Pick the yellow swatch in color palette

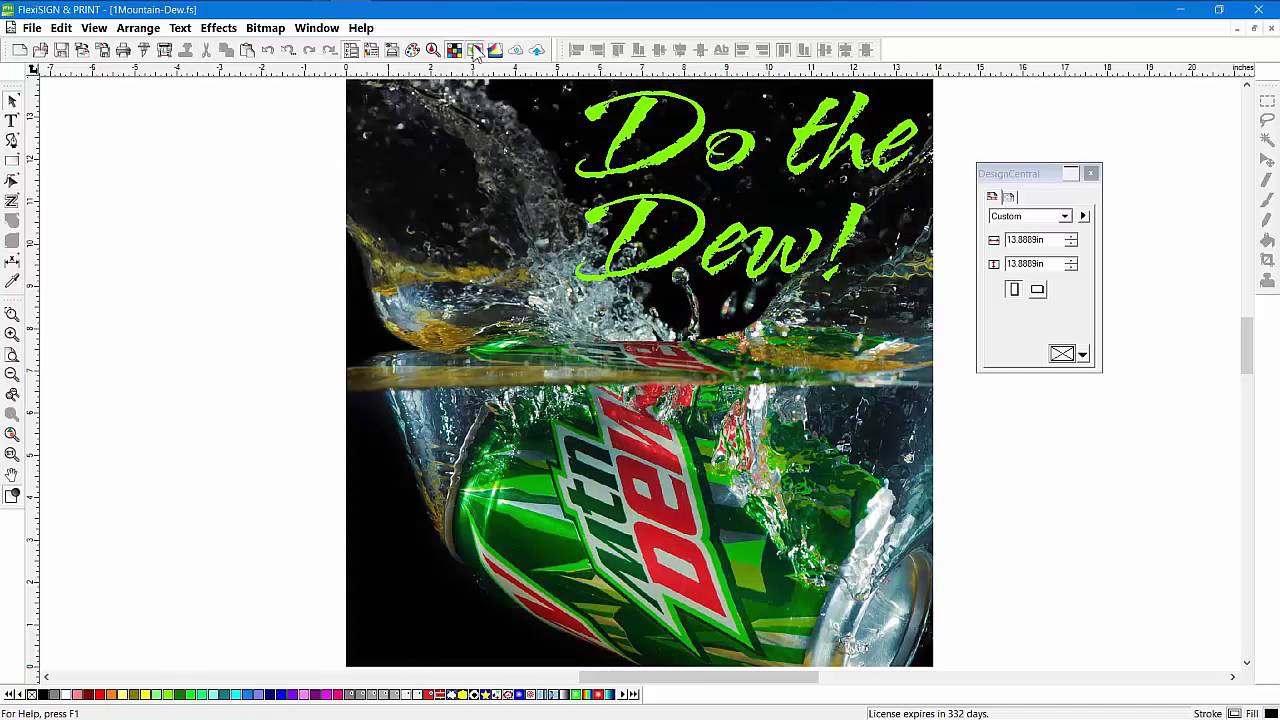point(145,694)
